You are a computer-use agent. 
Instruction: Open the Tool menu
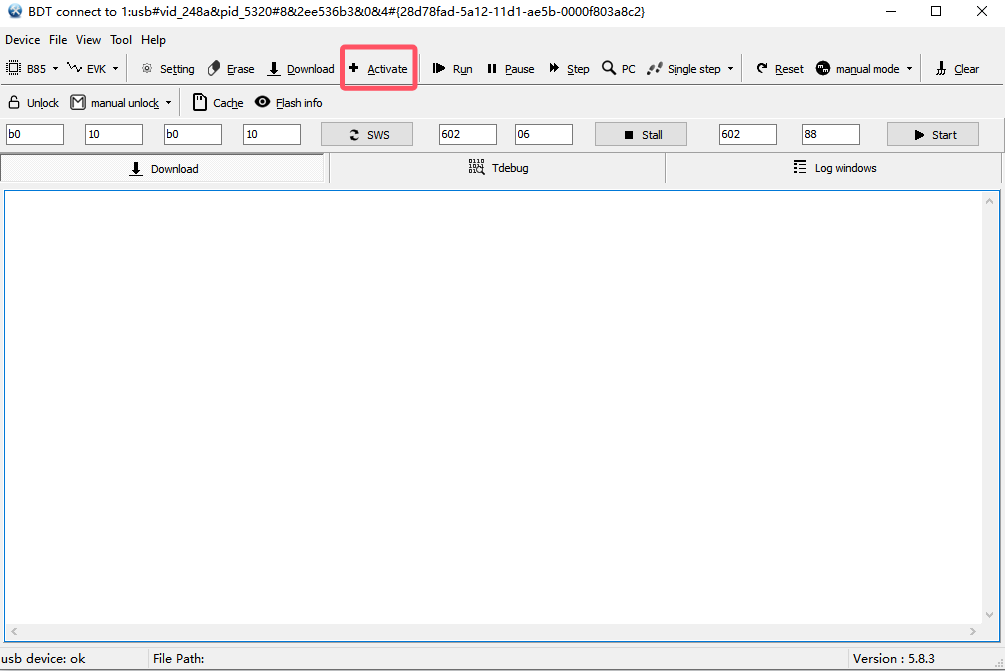tap(120, 40)
